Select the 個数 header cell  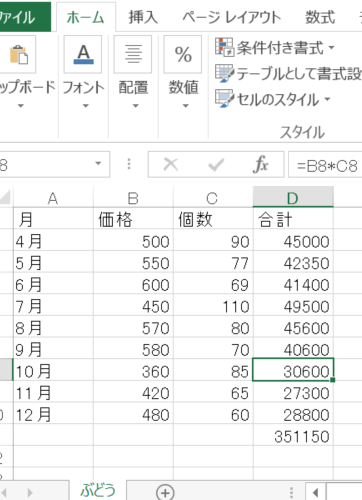tap(213, 219)
